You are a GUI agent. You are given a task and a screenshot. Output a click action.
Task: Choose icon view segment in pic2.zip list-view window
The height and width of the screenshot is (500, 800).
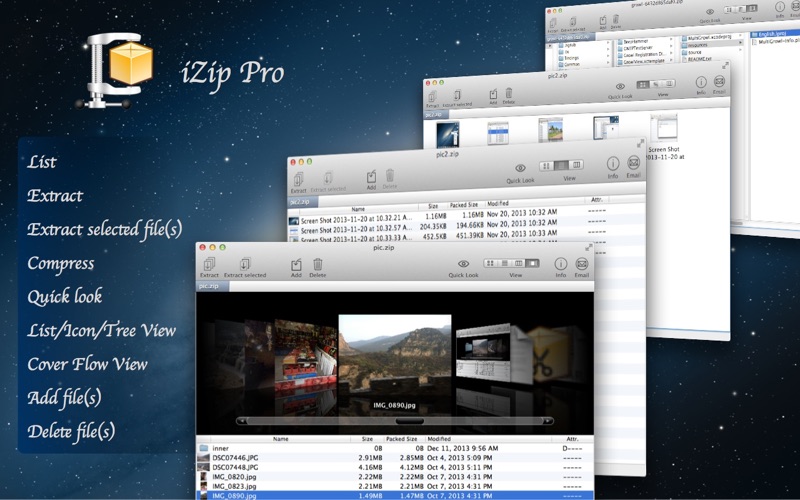pyautogui.click(x=546, y=166)
